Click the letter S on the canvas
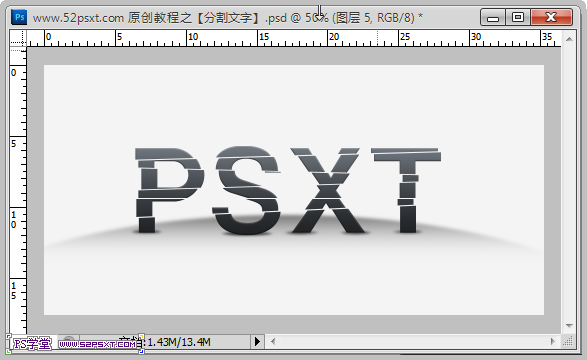587x360 pixels. coord(246,190)
